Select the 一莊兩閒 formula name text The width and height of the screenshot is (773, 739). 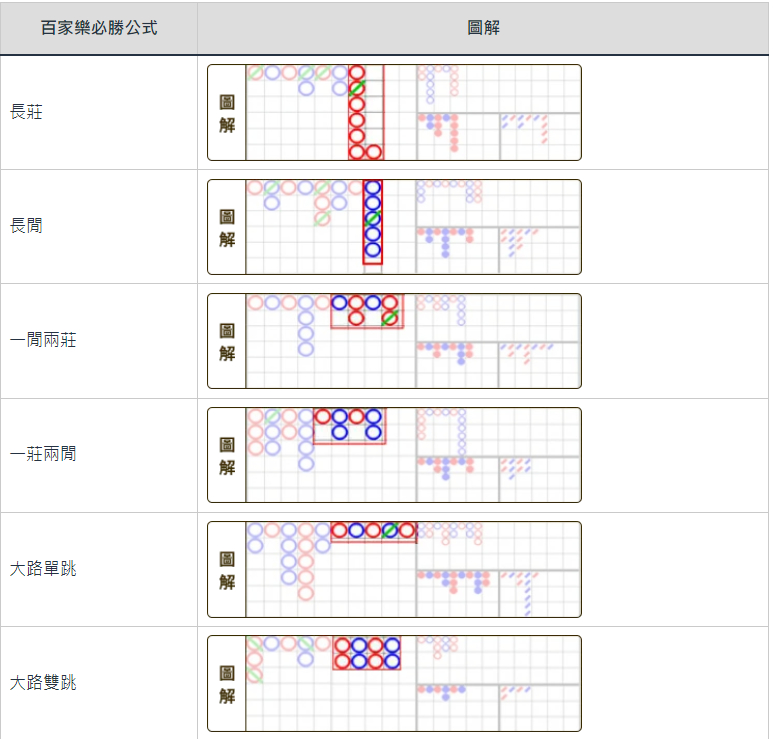point(43,454)
